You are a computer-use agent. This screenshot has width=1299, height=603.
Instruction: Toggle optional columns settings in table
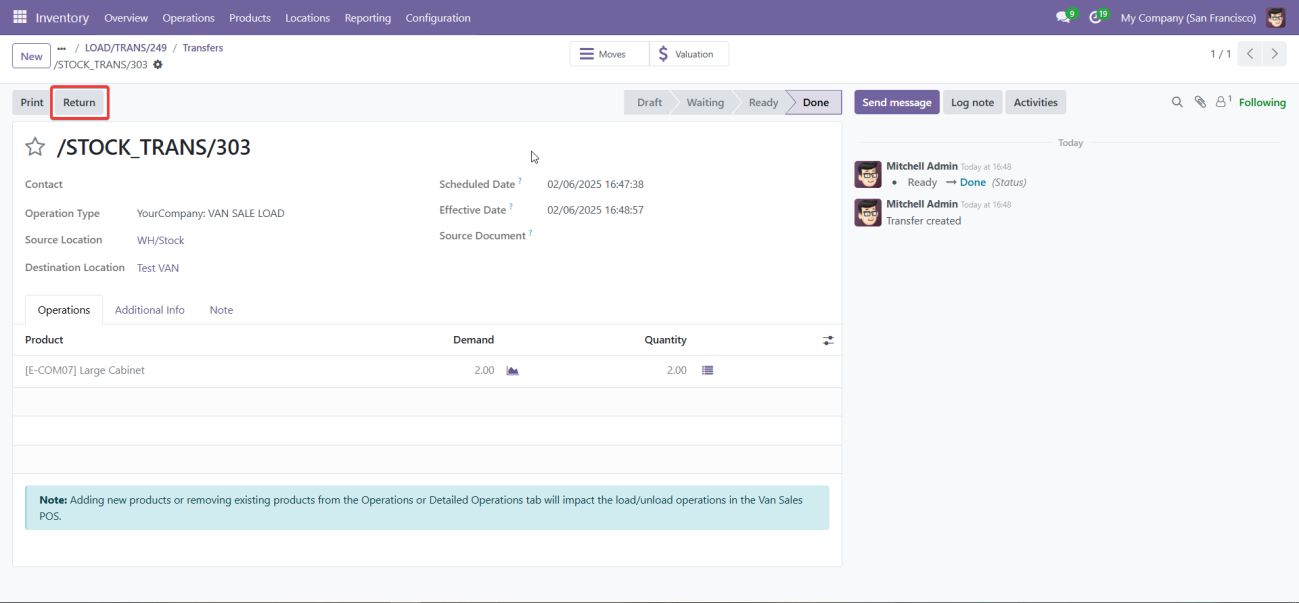click(x=828, y=341)
